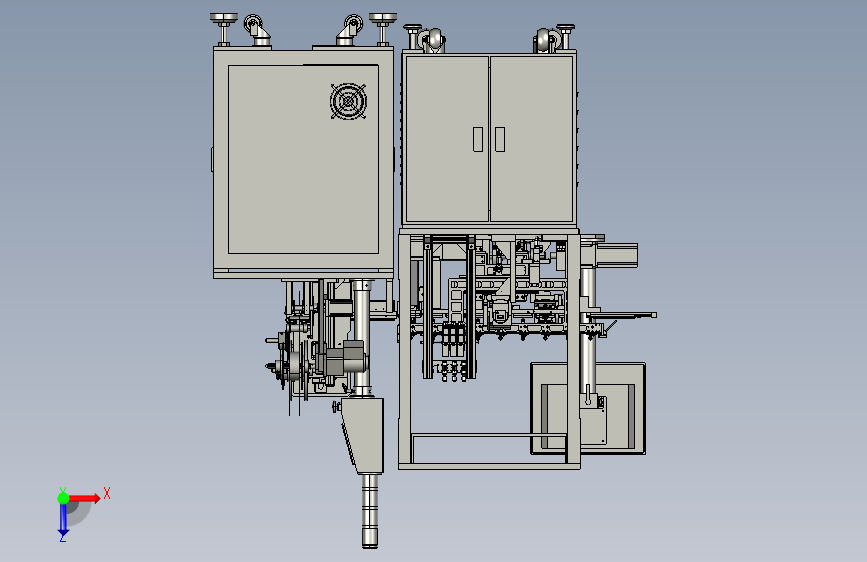The width and height of the screenshot is (867, 562).
Task: Select the far-left leveling foot on left cabinet
Action: 224,29
